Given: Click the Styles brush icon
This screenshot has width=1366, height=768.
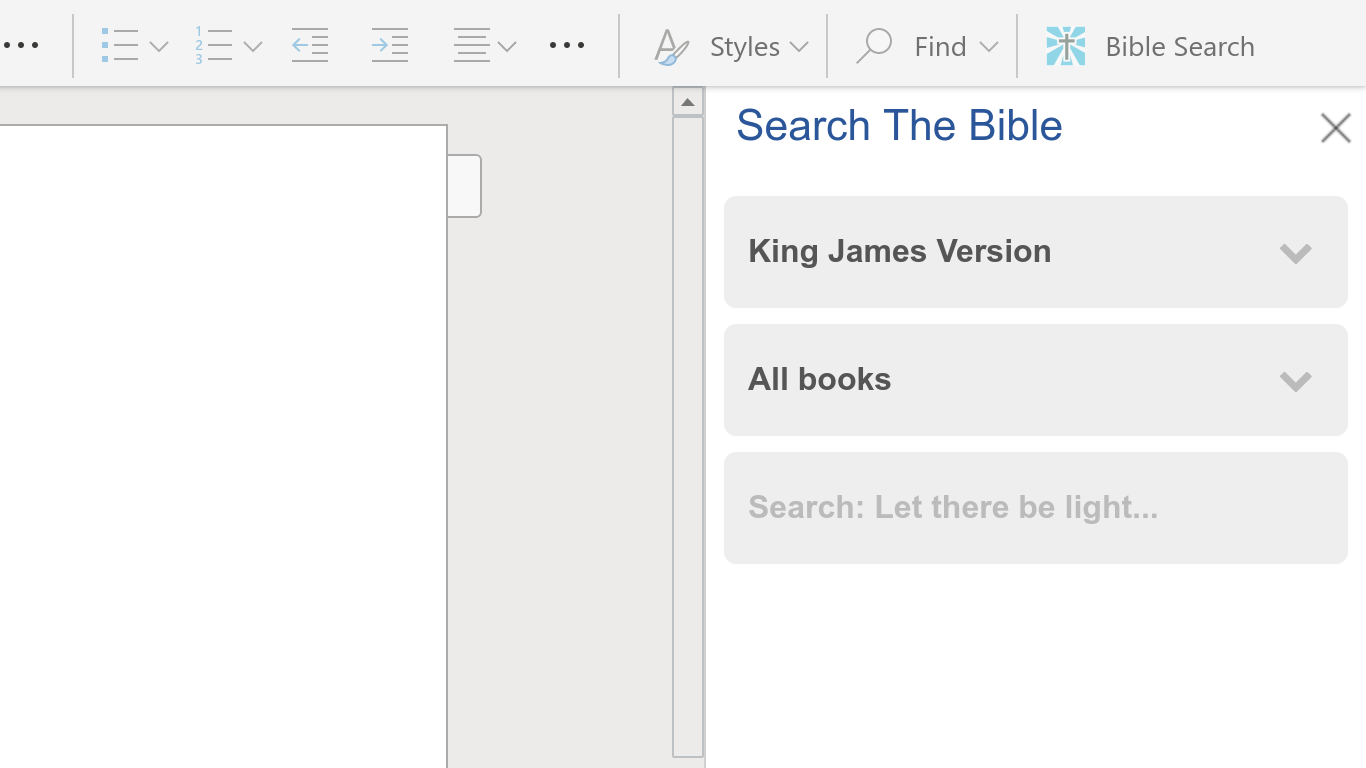Looking at the screenshot, I should [x=670, y=46].
